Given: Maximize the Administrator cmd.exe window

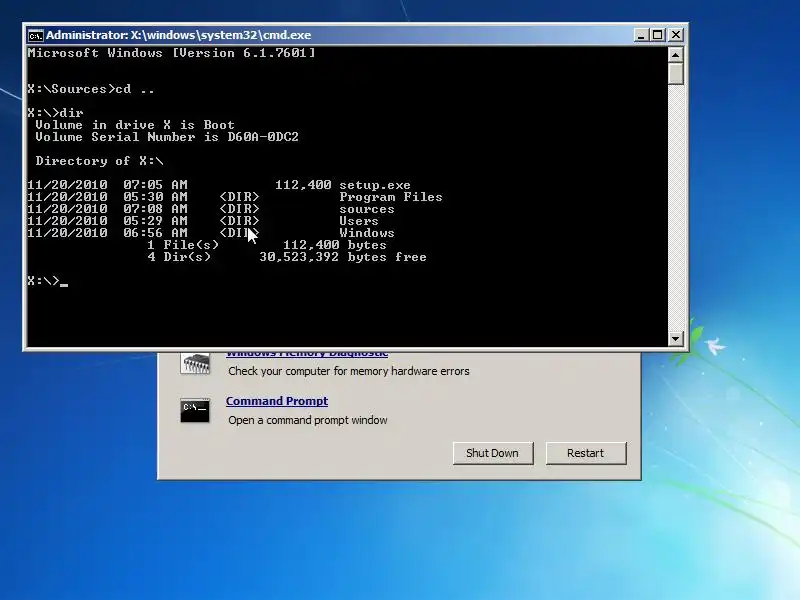Looking at the screenshot, I should coord(658,35).
